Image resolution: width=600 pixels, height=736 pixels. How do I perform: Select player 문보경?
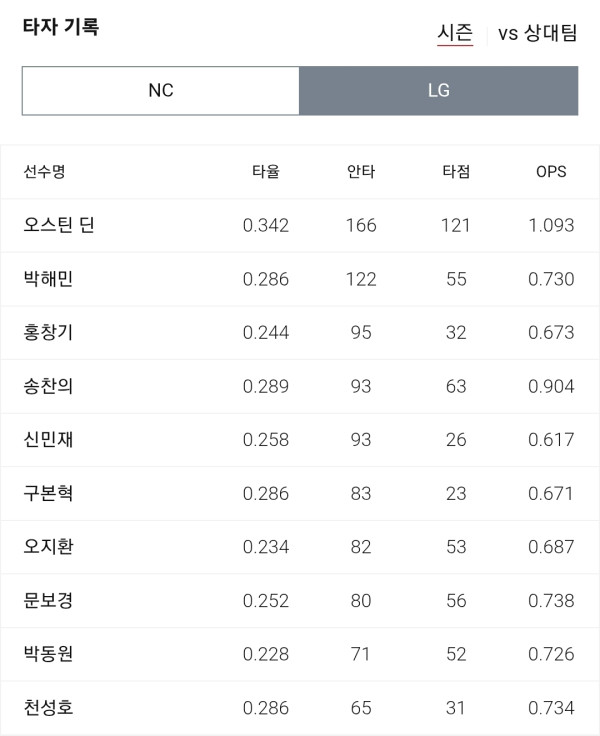[x=48, y=600]
